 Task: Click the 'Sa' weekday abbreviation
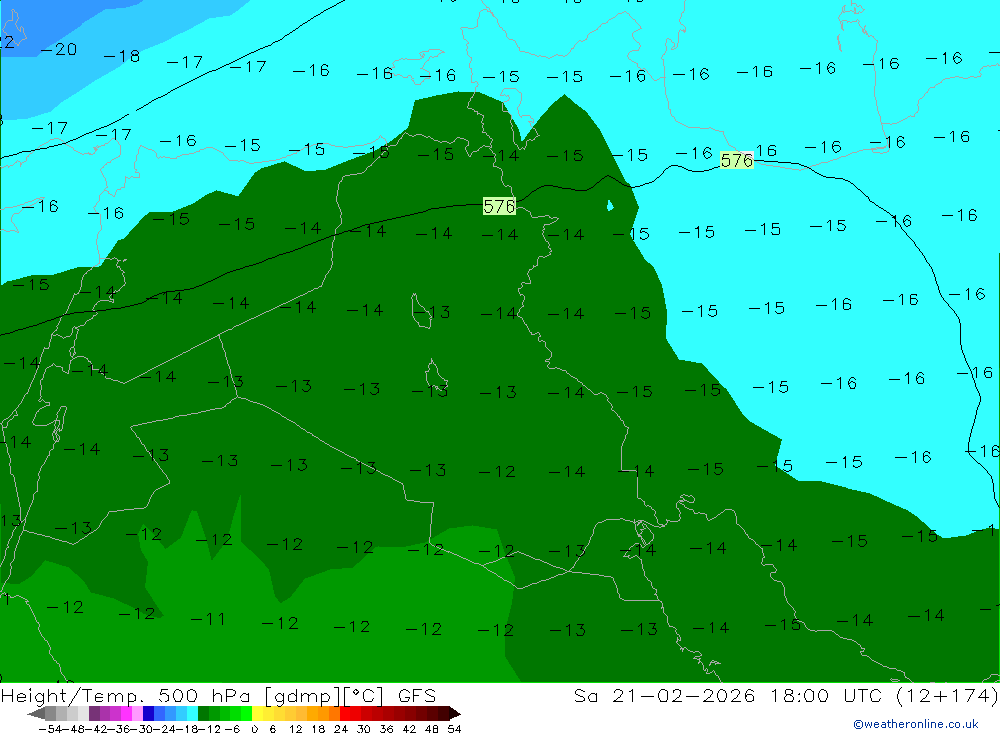click(x=585, y=695)
